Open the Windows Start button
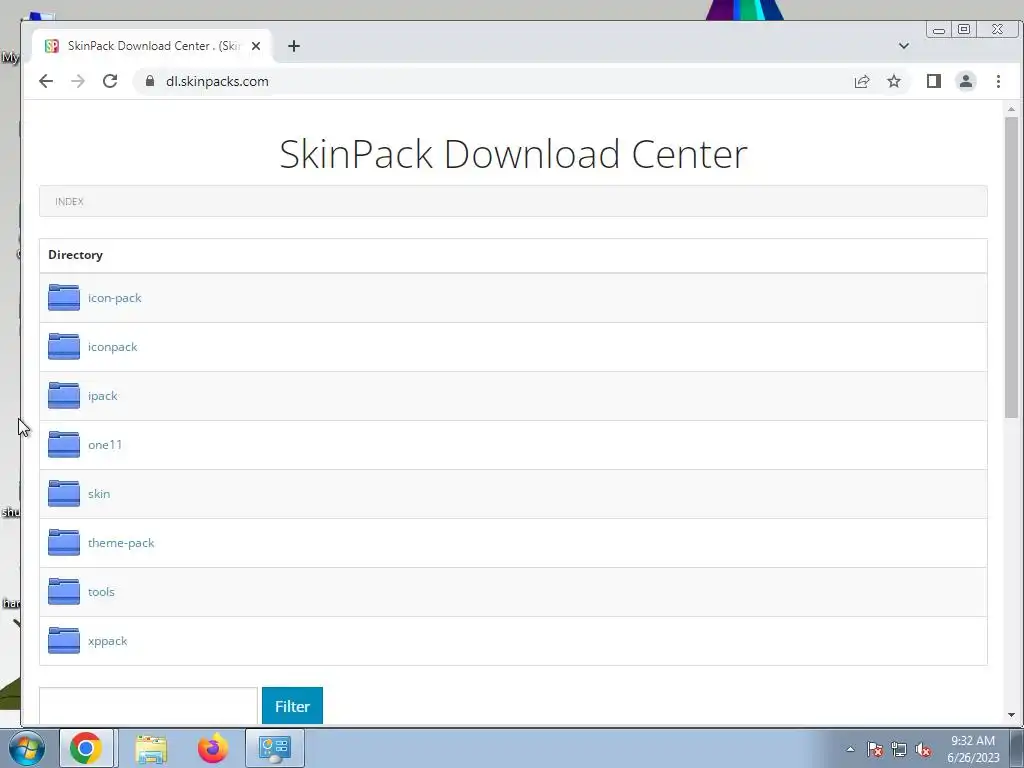Viewport: 1024px width, 768px height. tap(27, 748)
